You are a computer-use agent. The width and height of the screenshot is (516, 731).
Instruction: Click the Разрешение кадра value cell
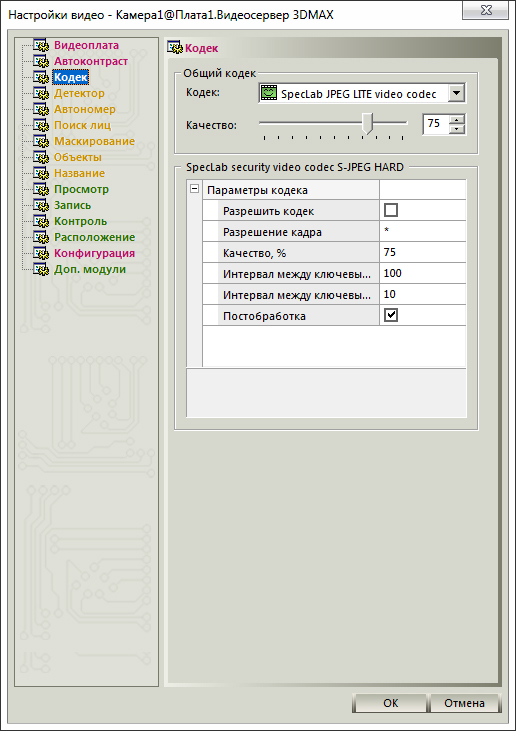pyautogui.click(x=423, y=231)
